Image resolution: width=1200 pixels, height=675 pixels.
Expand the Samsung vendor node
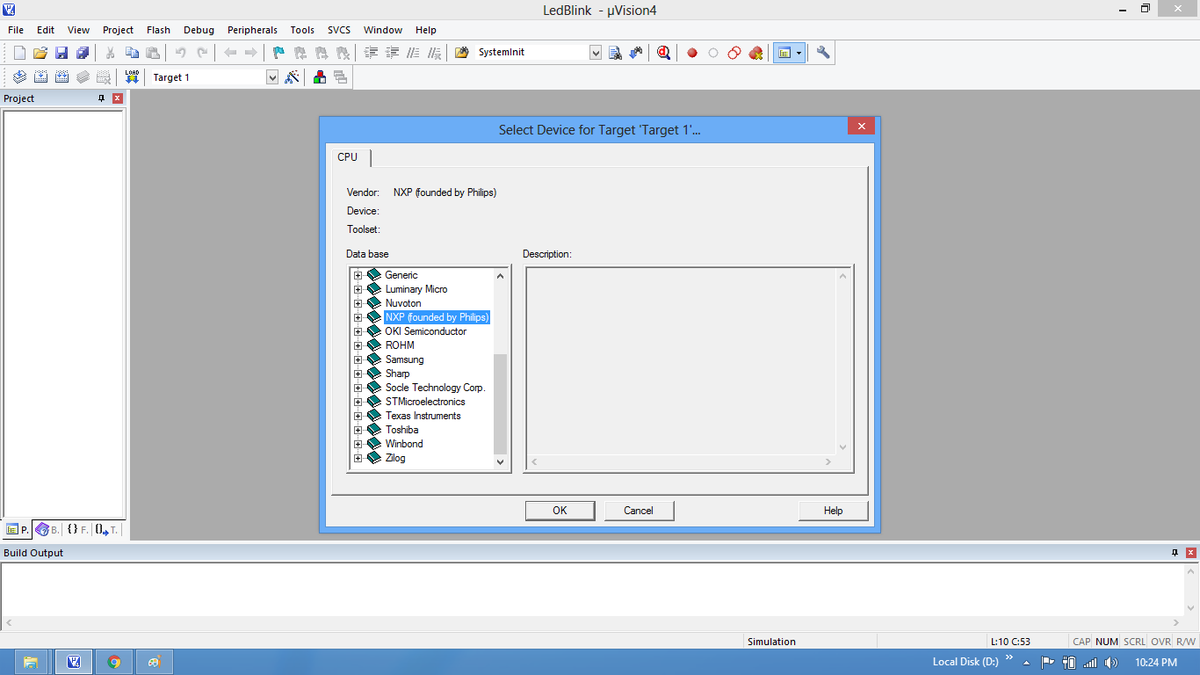pyautogui.click(x=357, y=359)
